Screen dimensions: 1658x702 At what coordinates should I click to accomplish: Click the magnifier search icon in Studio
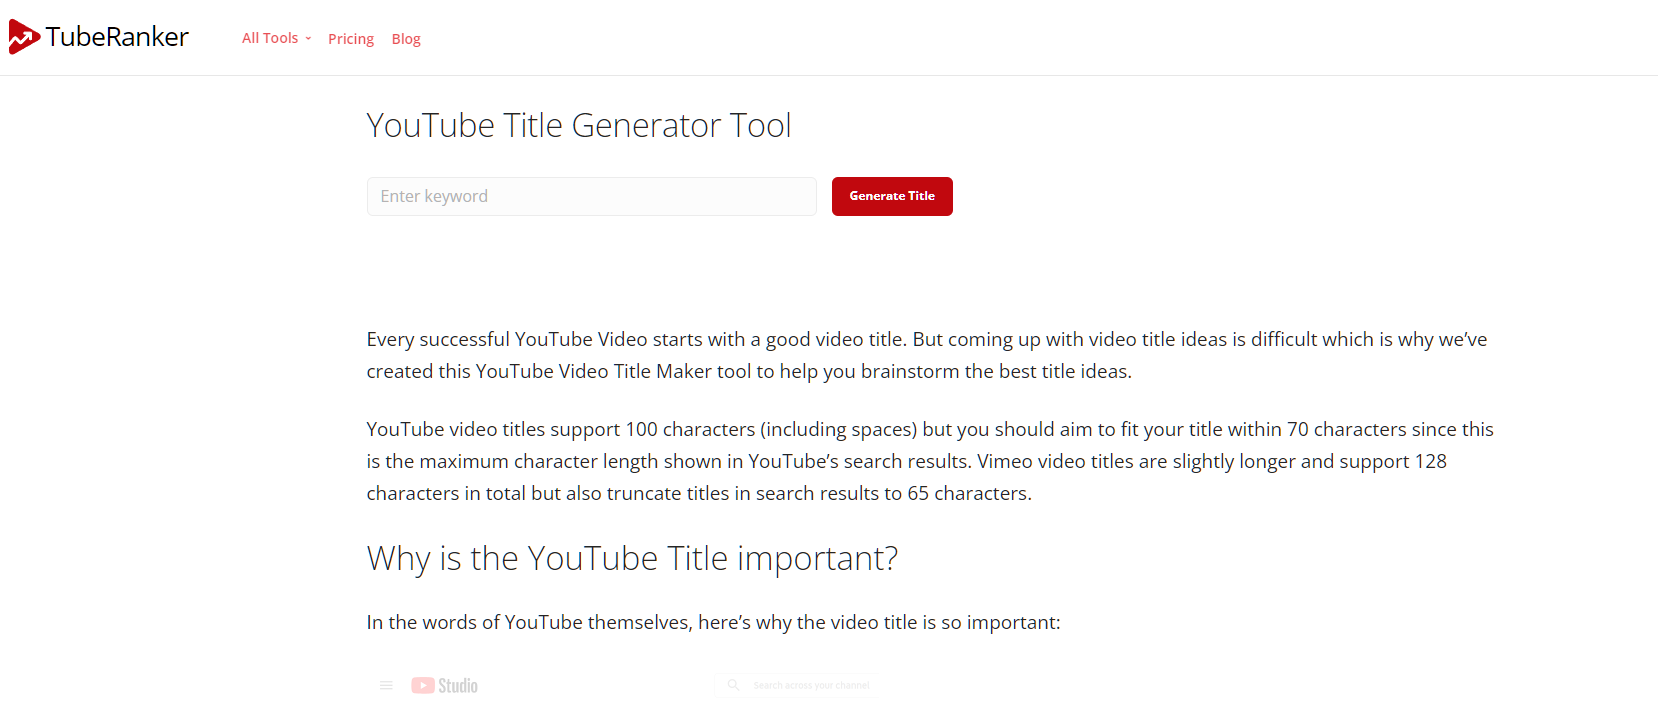pyautogui.click(x=733, y=685)
